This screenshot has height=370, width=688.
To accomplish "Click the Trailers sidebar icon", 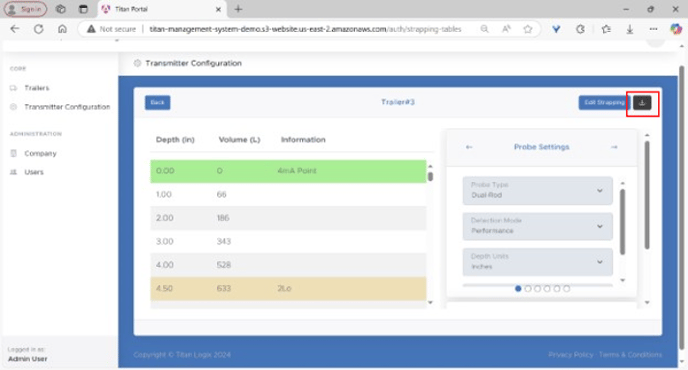I will [x=13, y=88].
